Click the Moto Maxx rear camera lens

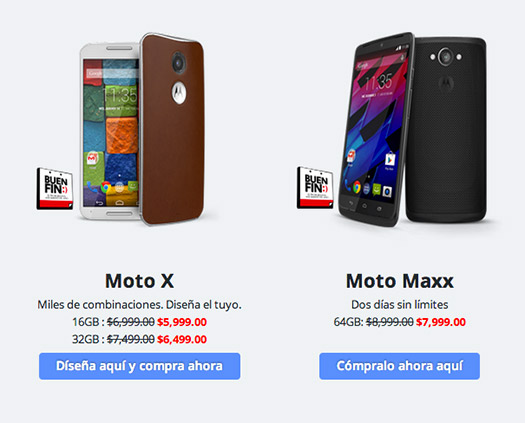point(445,57)
